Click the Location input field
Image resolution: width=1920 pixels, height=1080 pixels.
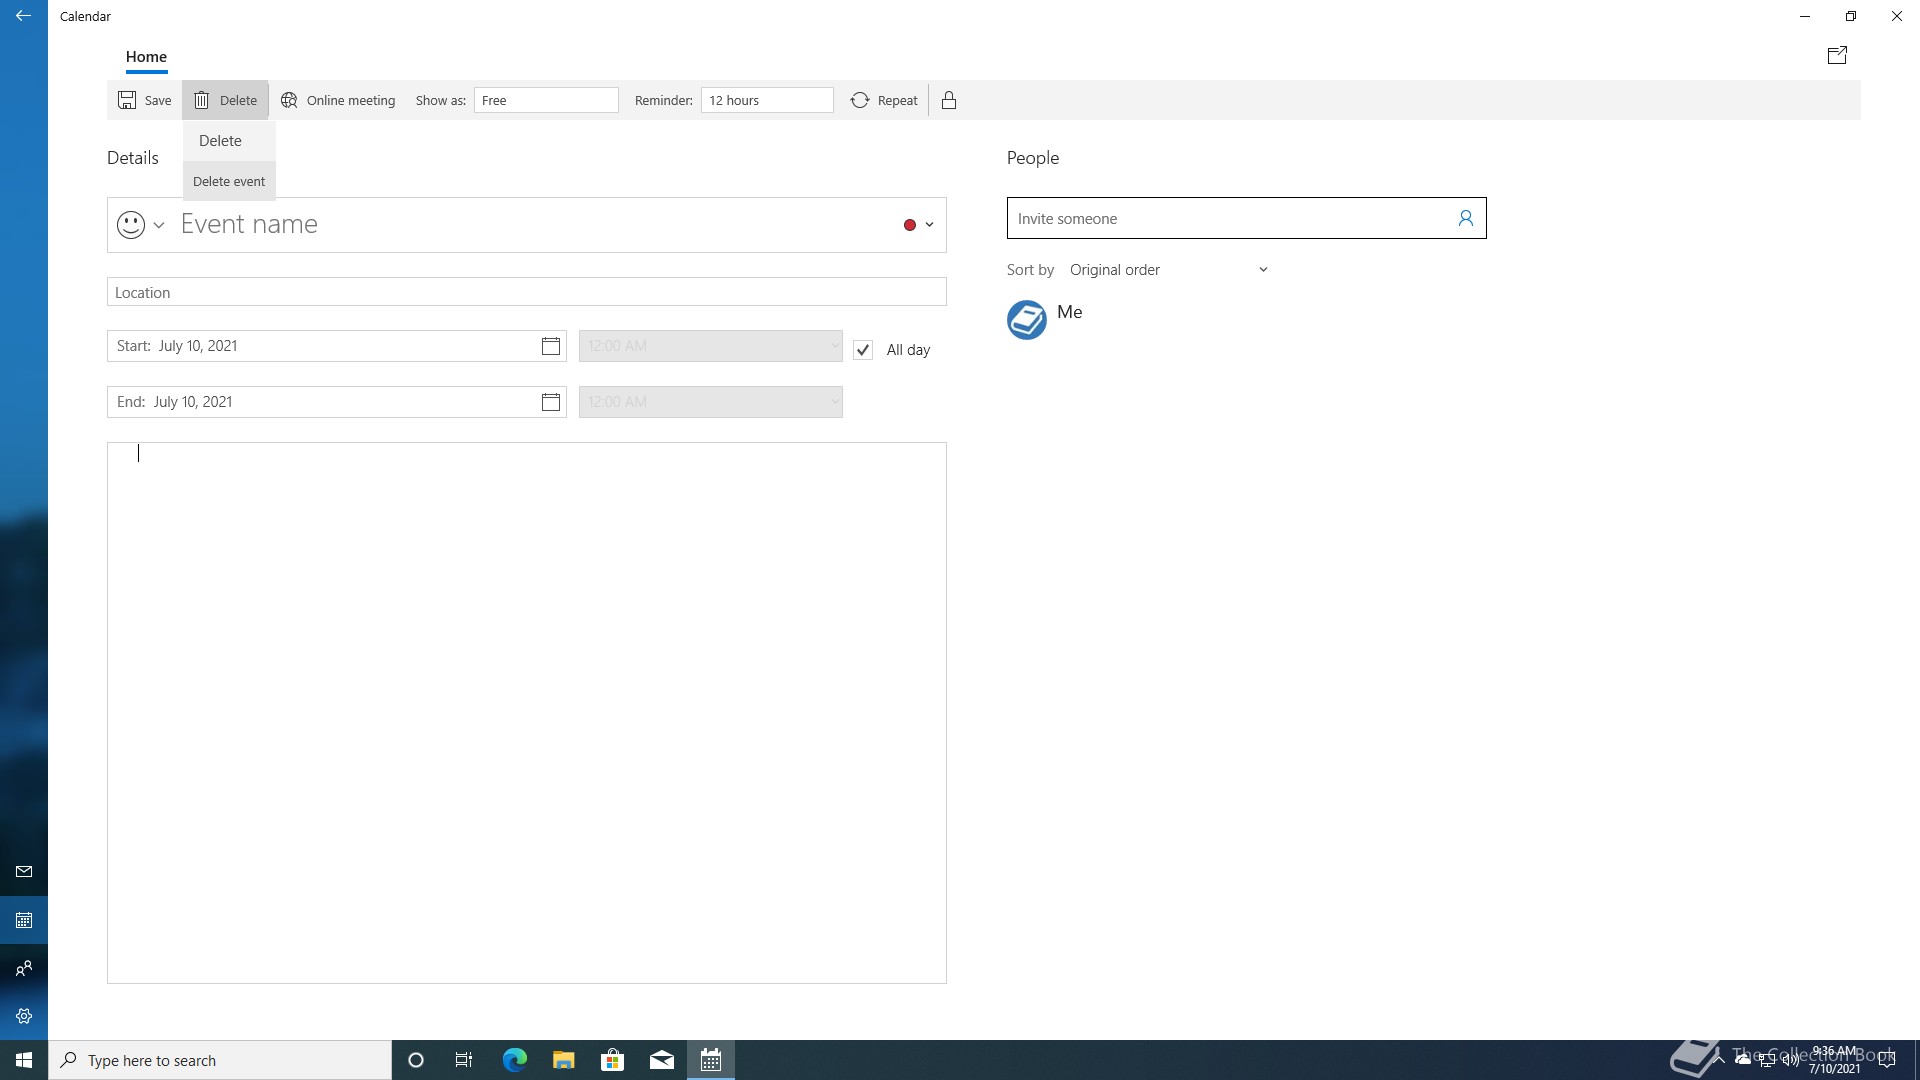click(x=526, y=292)
